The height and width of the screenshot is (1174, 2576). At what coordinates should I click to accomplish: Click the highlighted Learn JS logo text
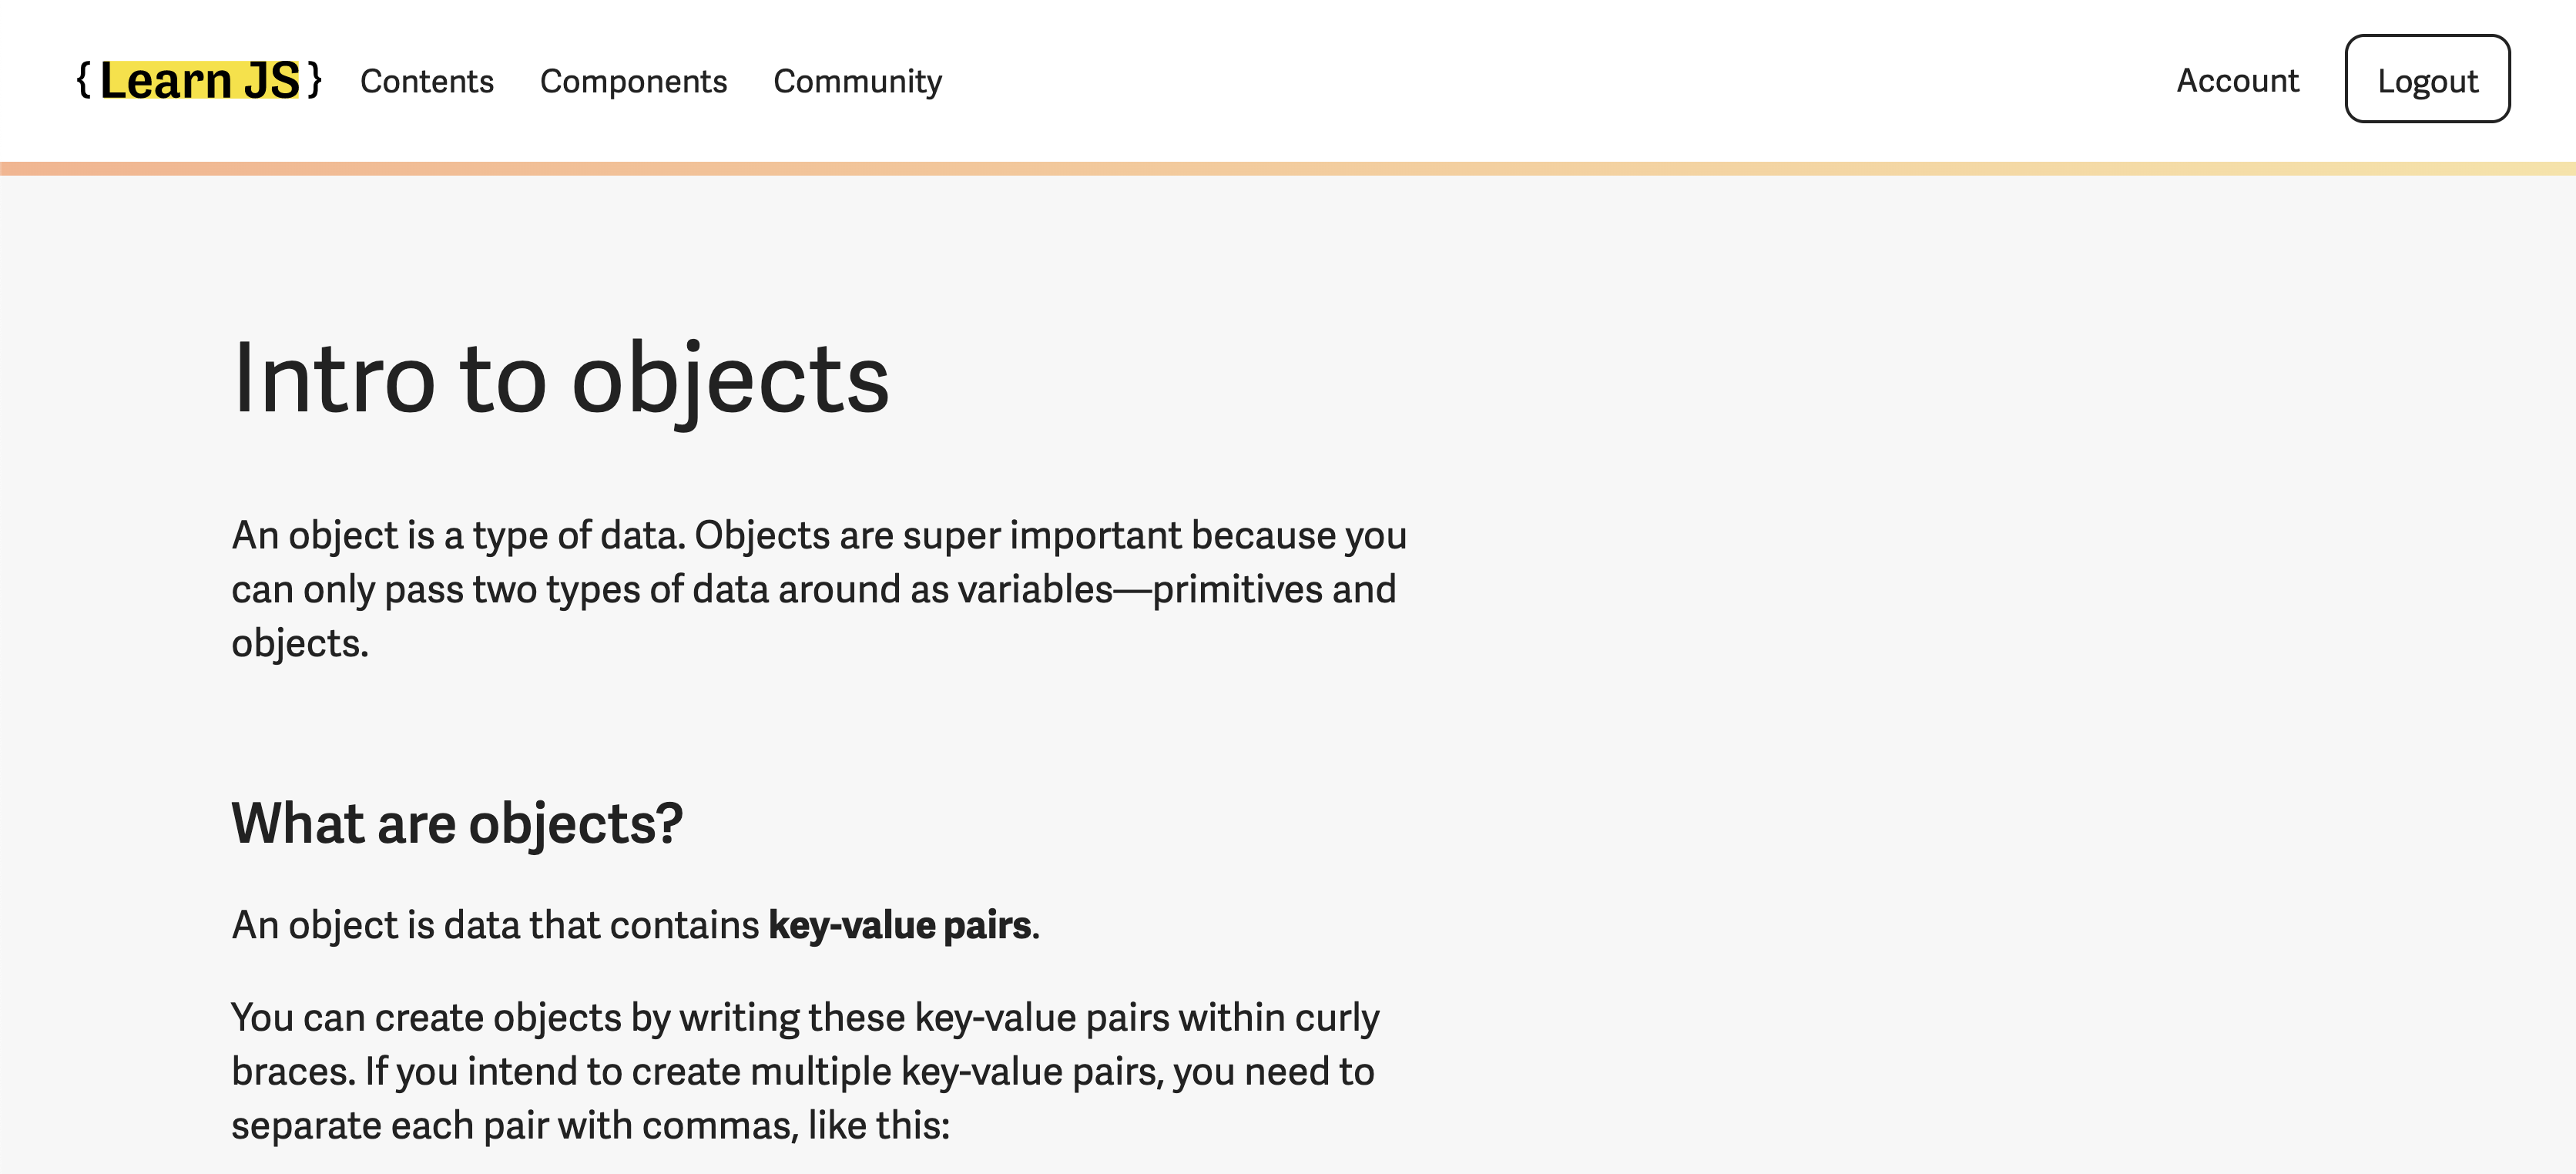pyautogui.click(x=199, y=80)
